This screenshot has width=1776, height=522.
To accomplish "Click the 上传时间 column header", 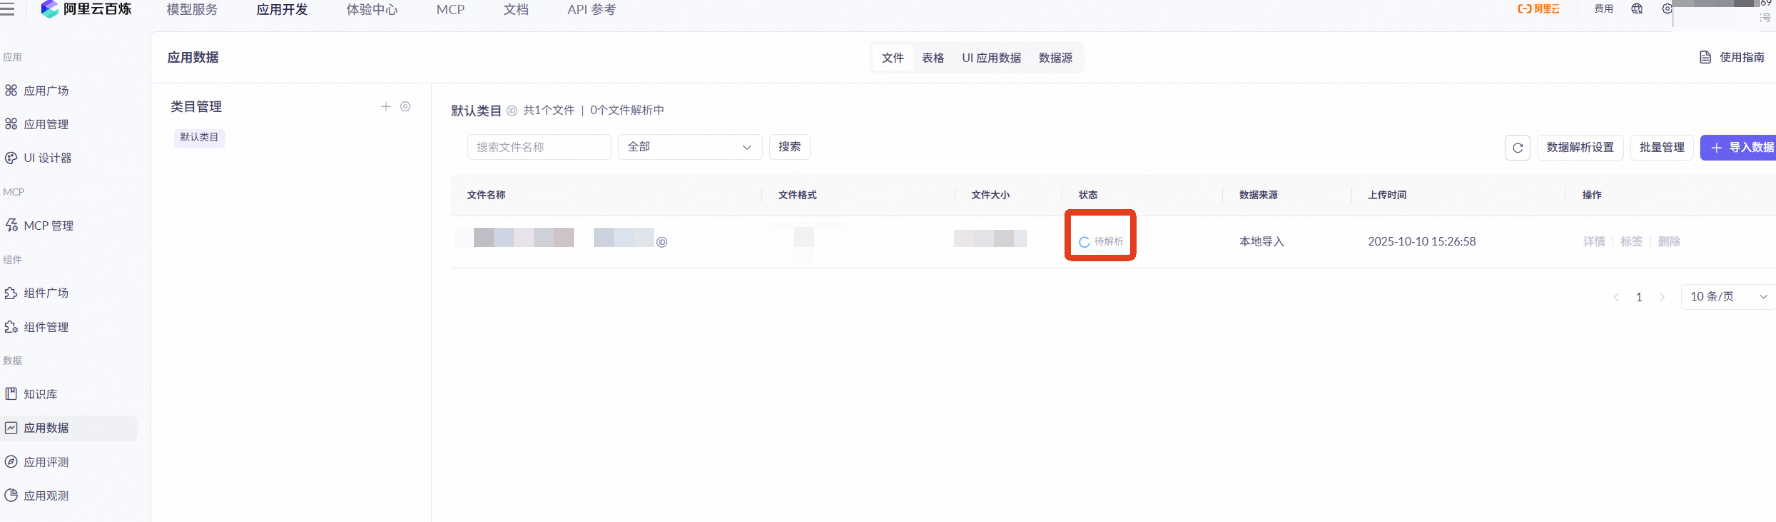I will (x=1387, y=195).
